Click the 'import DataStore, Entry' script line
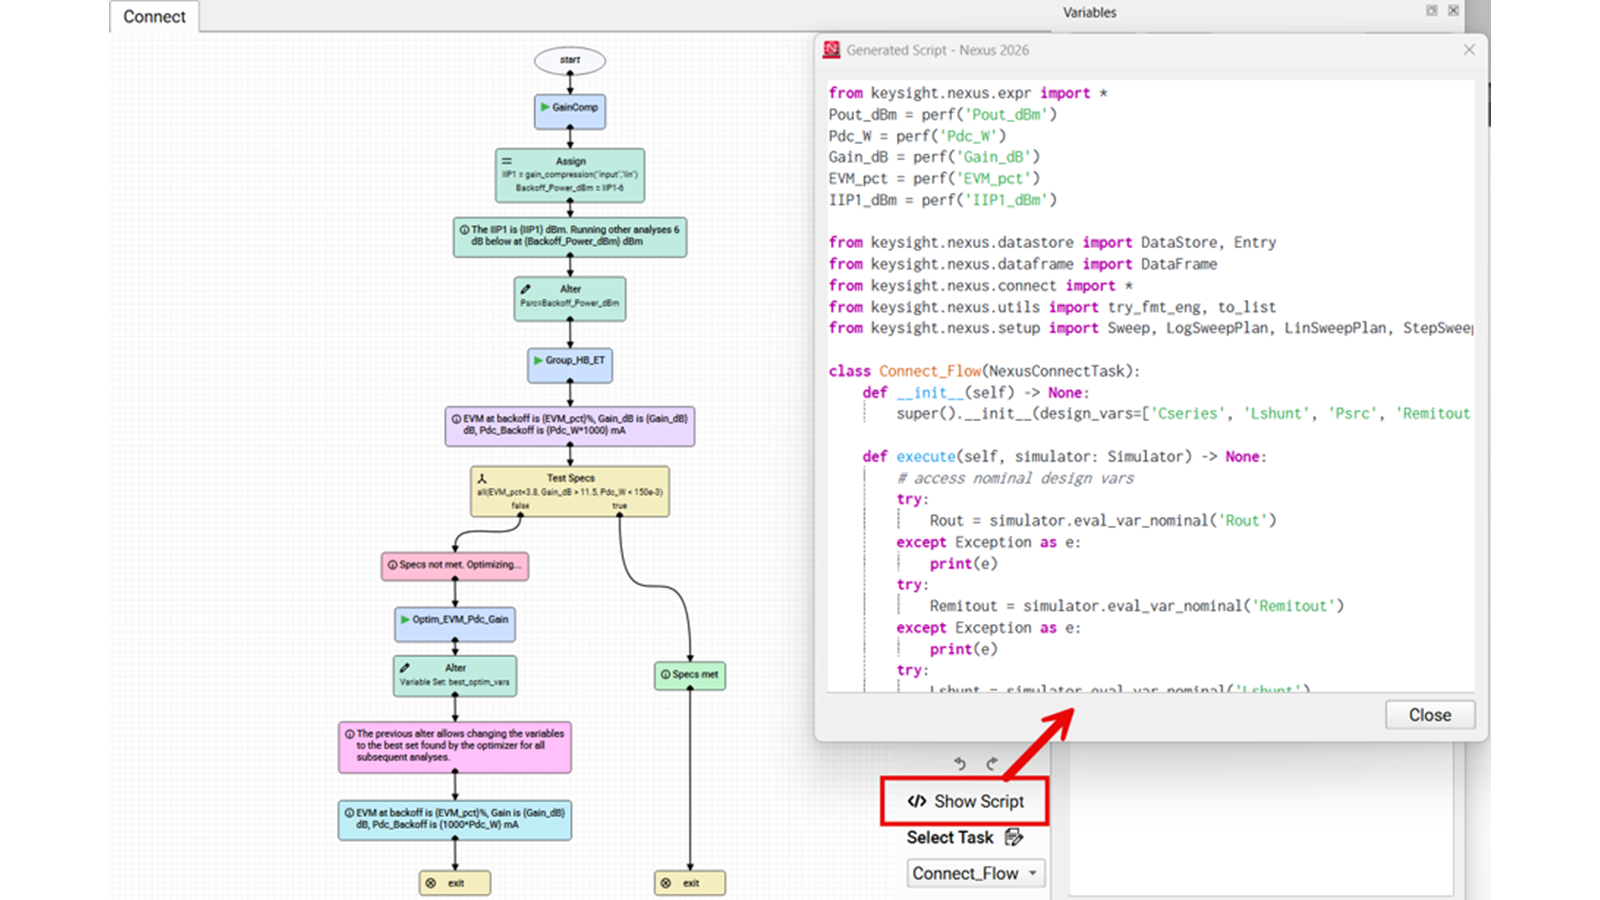The image size is (1600, 900). pyautogui.click(x=1052, y=242)
